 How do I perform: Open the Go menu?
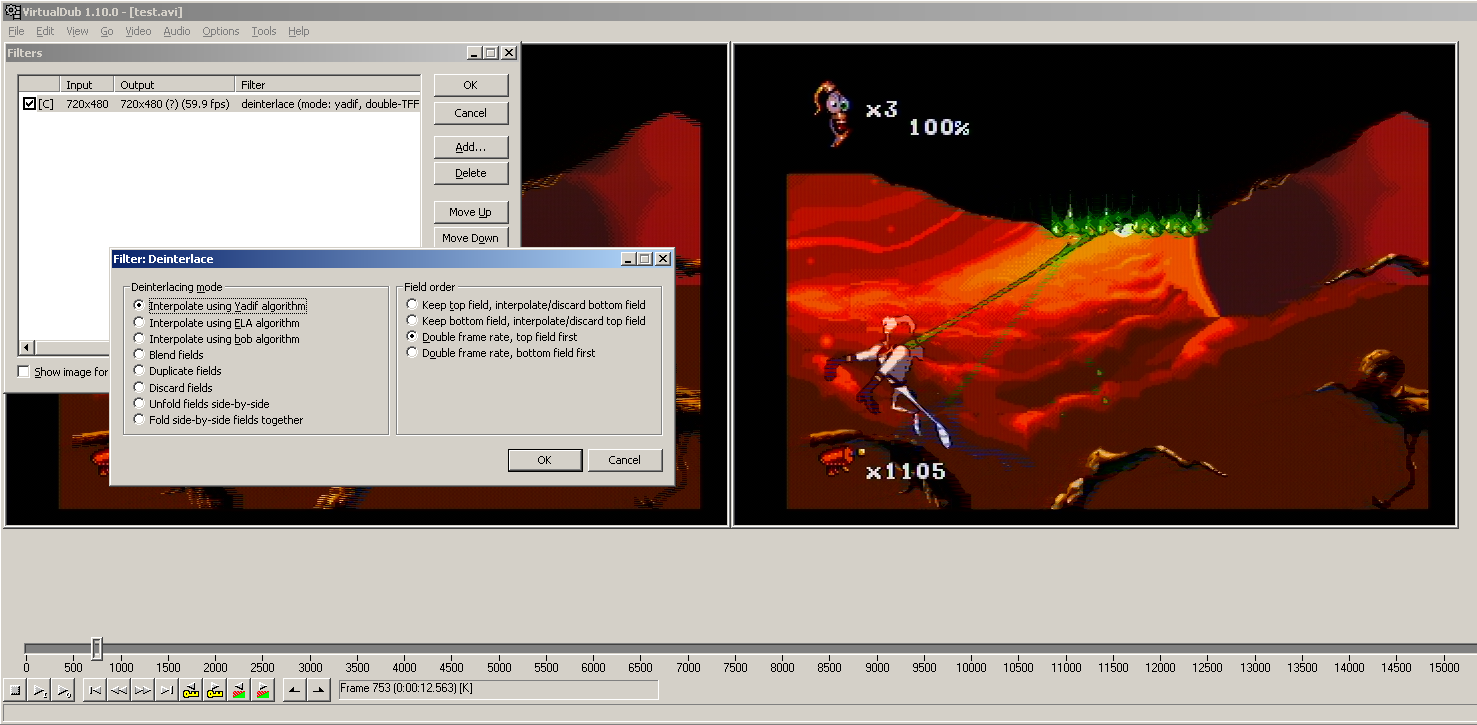click(x=107, y=31)
